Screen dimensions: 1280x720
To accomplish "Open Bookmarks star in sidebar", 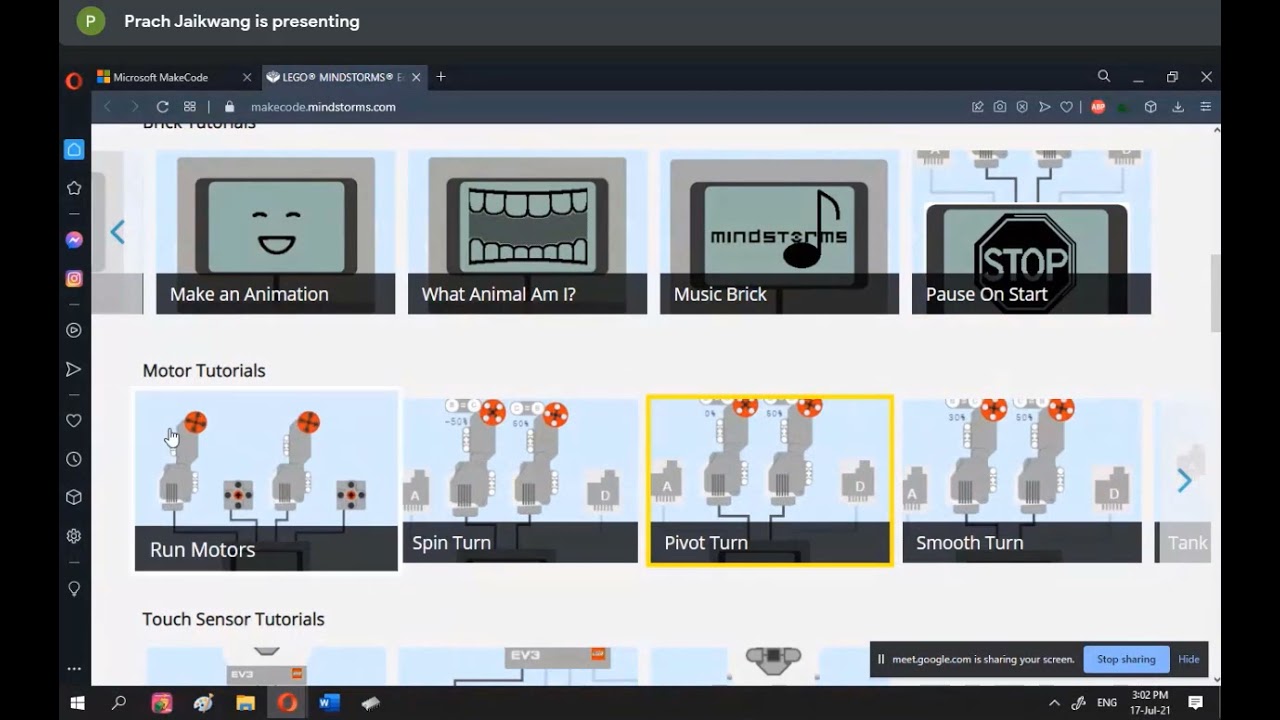I will [x=74, y=188].
